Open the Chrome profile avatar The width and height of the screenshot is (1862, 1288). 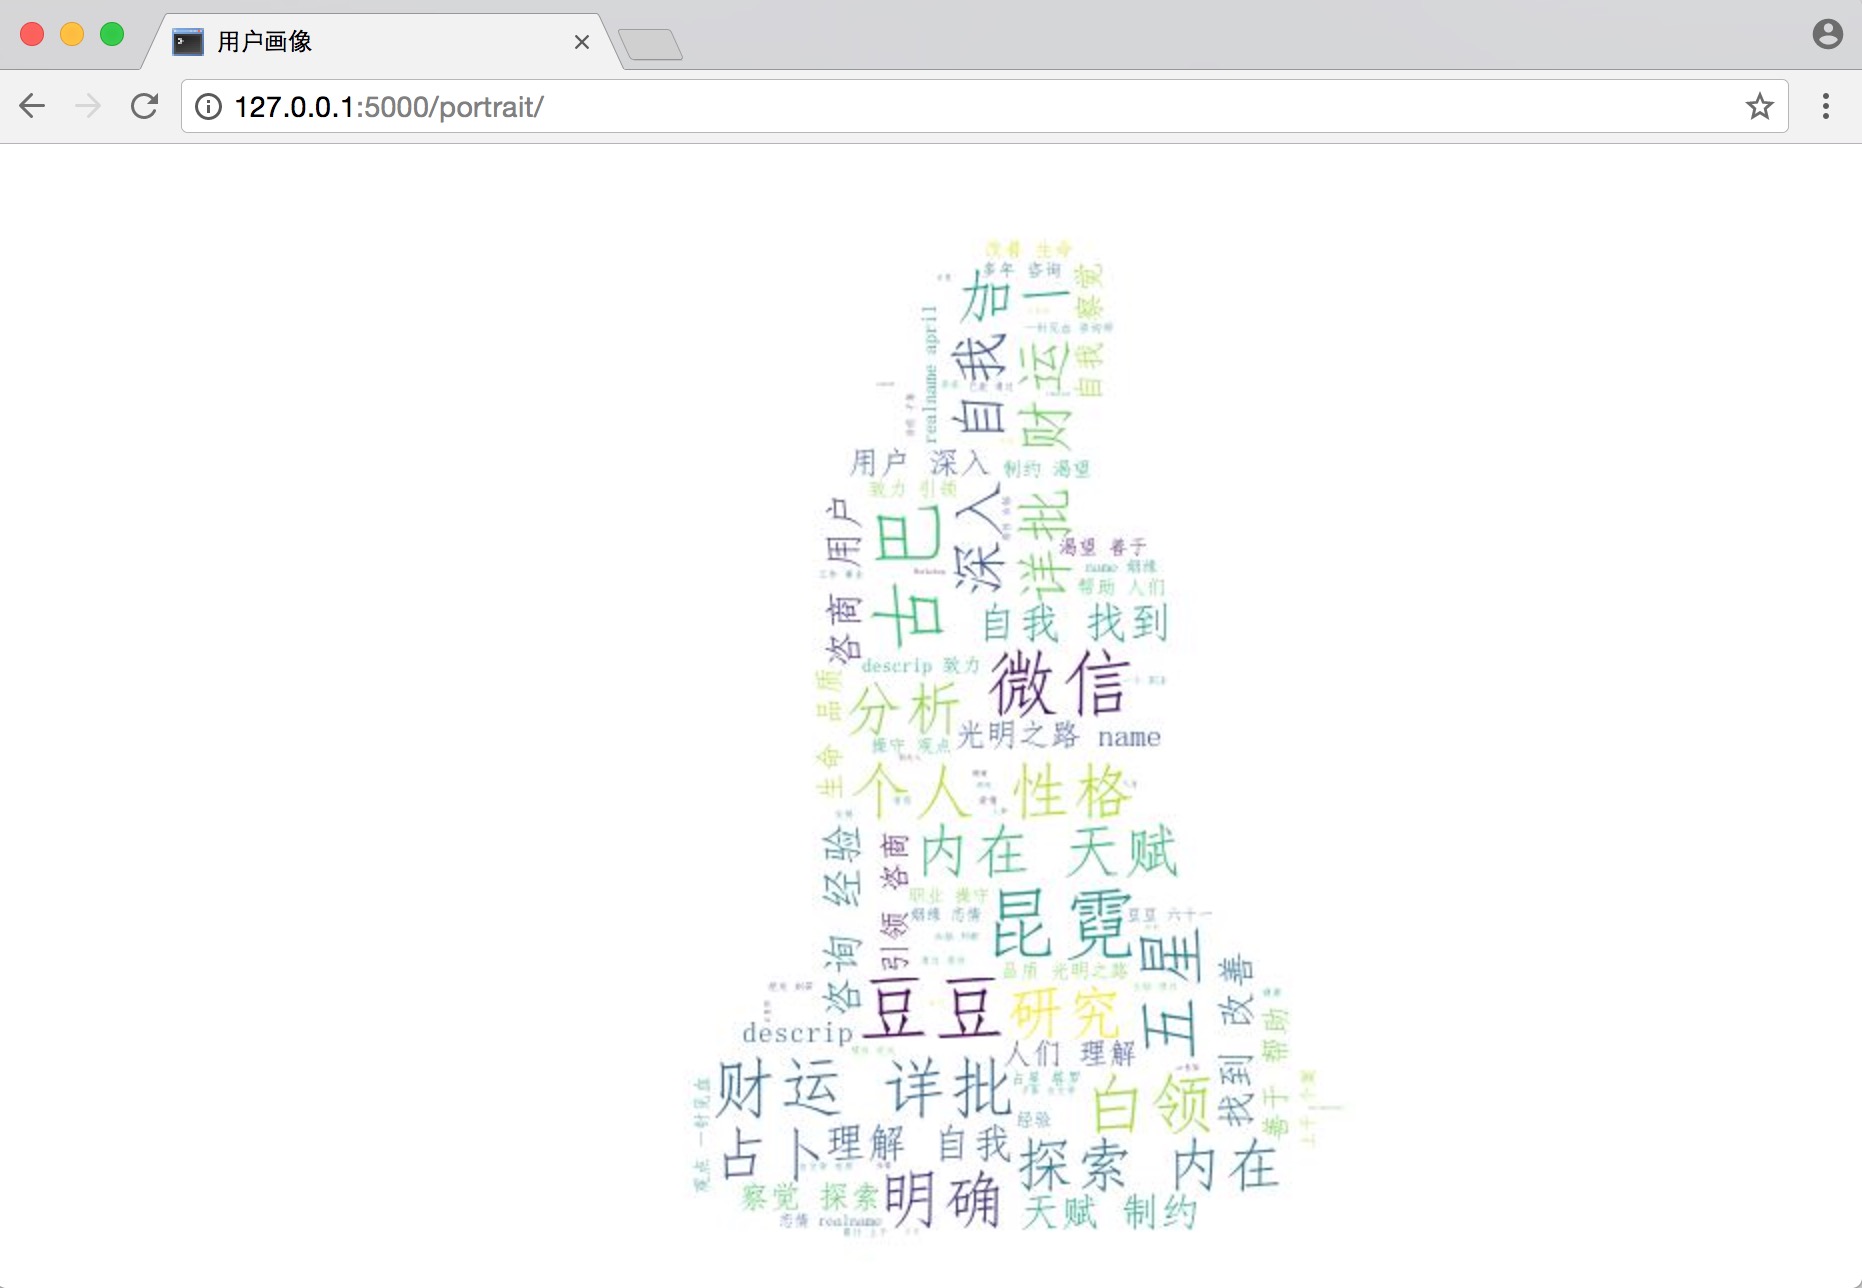coord(1827,34)
